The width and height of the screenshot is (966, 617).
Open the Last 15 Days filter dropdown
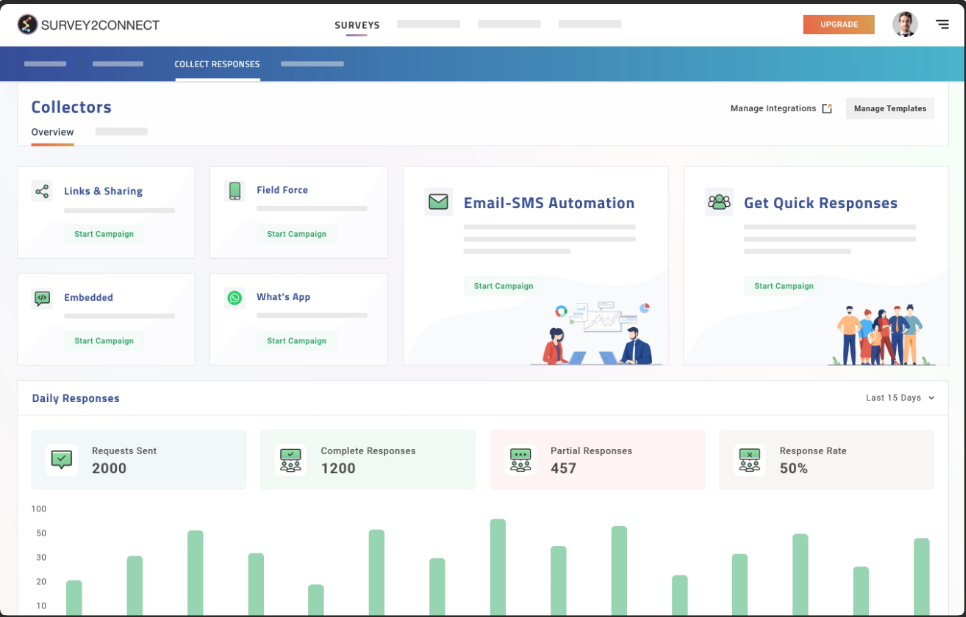click(x=898, y=397)
